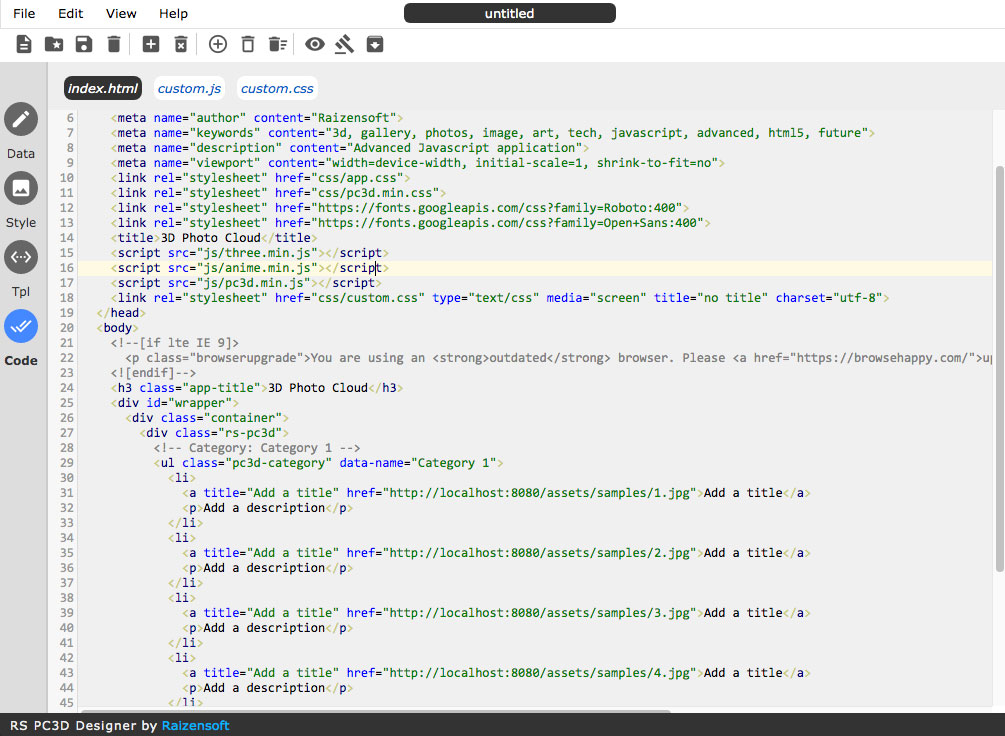Viewport: 1005px width, 736px height.
Task: Switch to the Style panel
Action: pyautogui.click(x=21, y=188)
